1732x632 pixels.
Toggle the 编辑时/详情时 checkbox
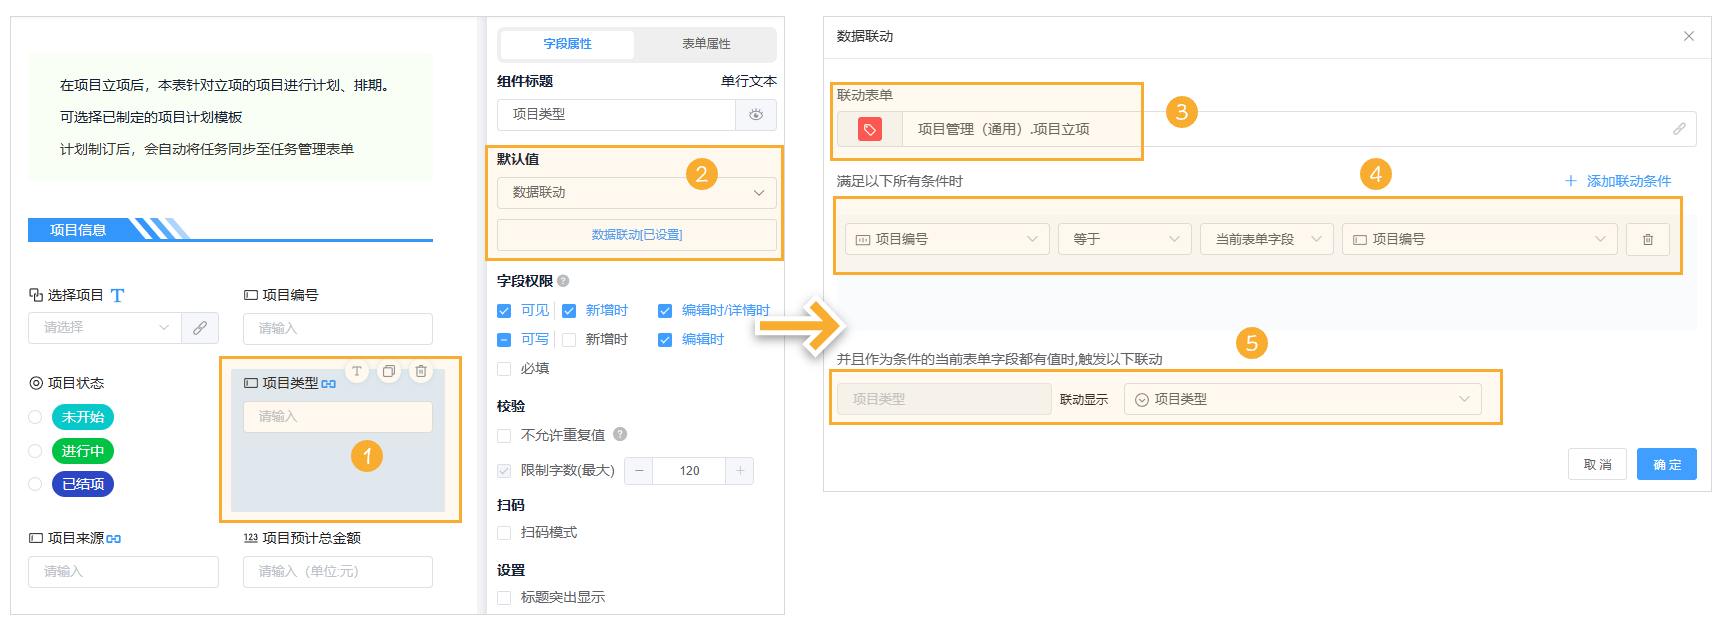tap(665, 311)
